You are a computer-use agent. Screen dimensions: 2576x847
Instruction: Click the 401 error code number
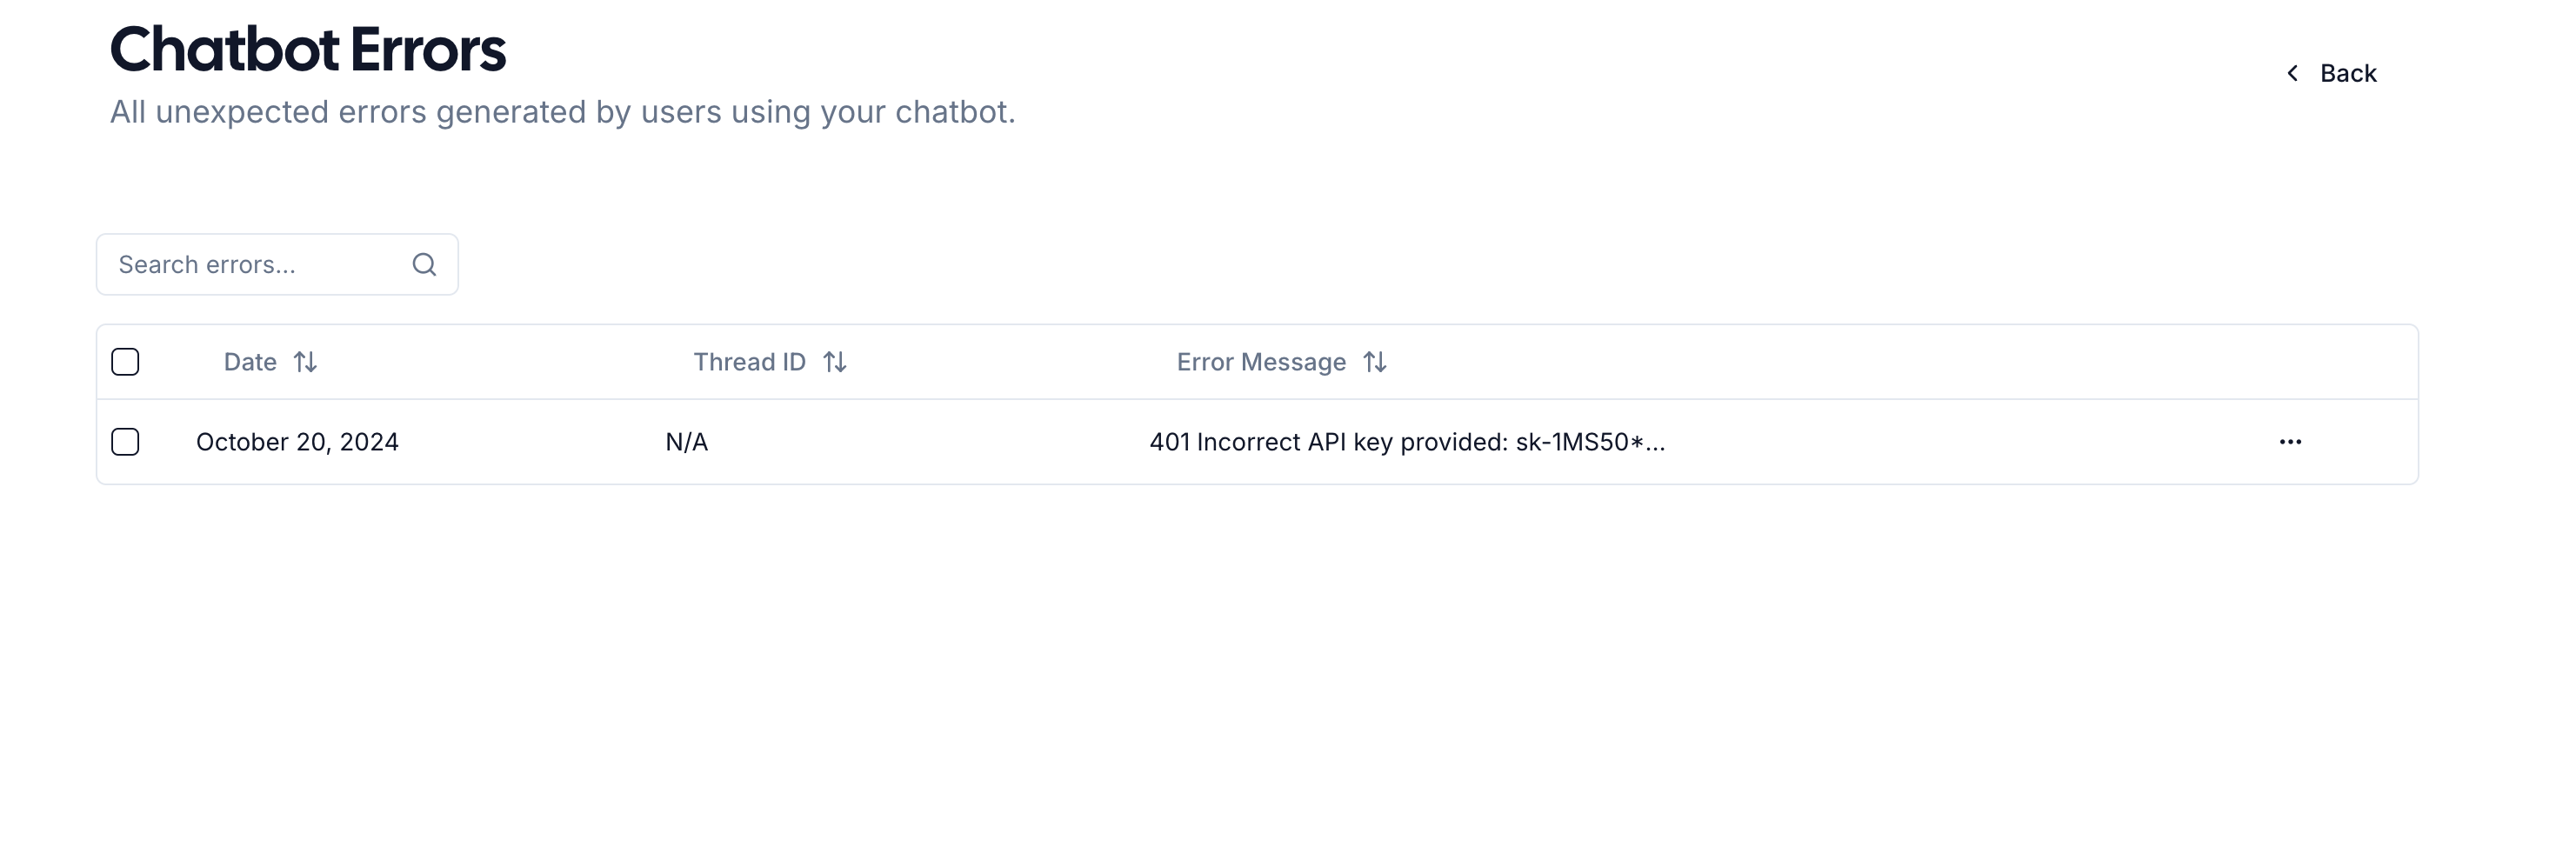pos(1169,442)
